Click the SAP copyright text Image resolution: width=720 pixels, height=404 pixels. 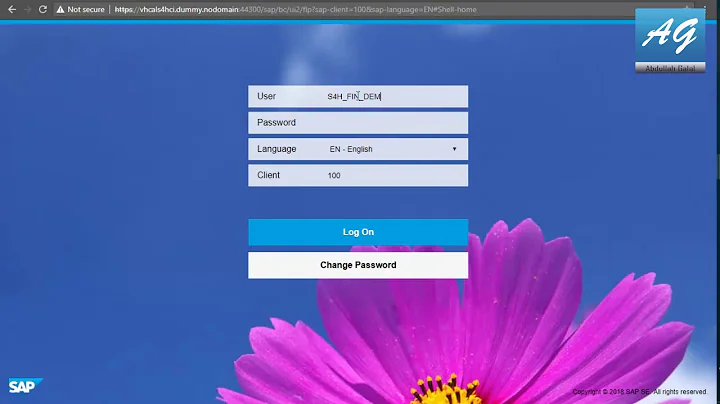pos(640,392)
